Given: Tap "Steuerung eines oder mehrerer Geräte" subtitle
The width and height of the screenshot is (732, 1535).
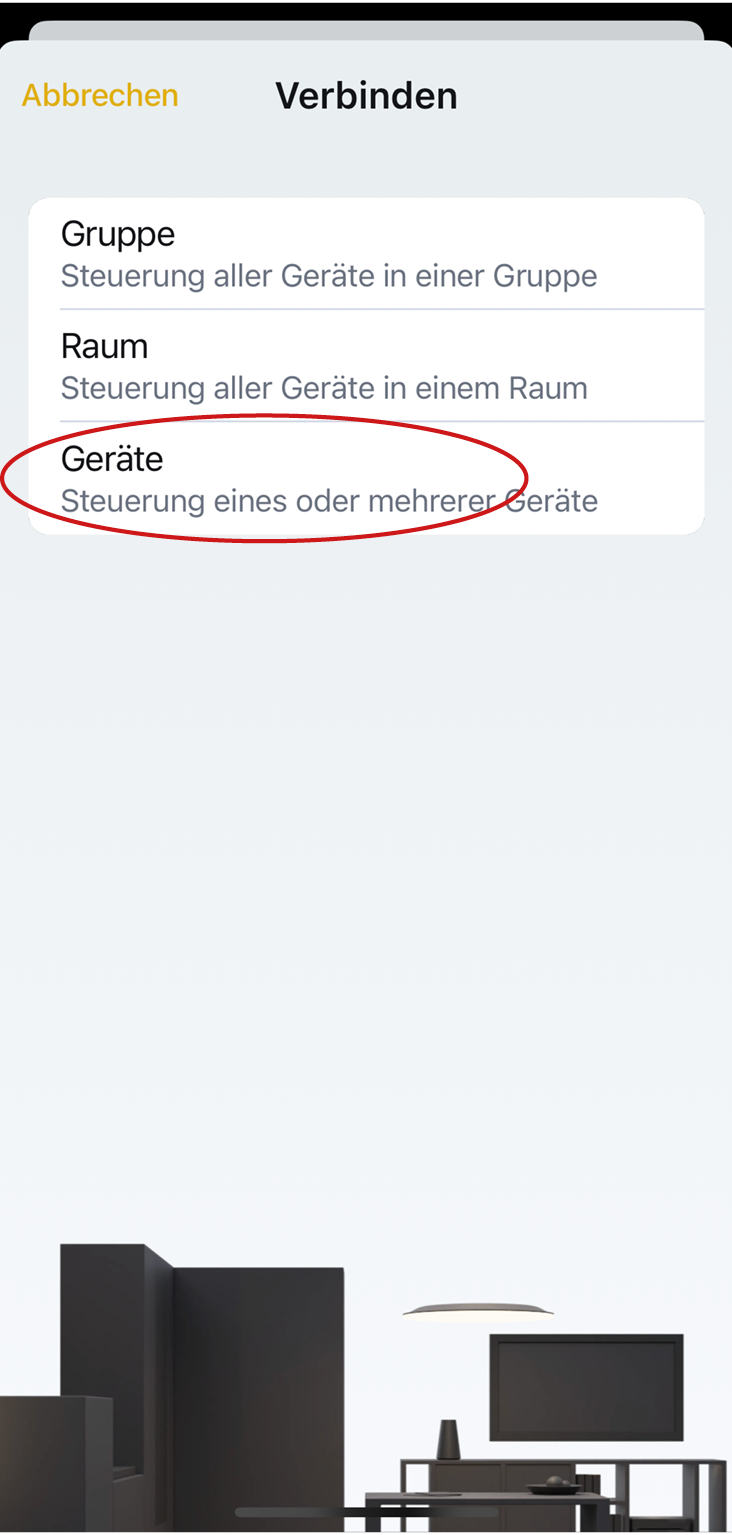Looking at the screenshot, I should point(329,500).
